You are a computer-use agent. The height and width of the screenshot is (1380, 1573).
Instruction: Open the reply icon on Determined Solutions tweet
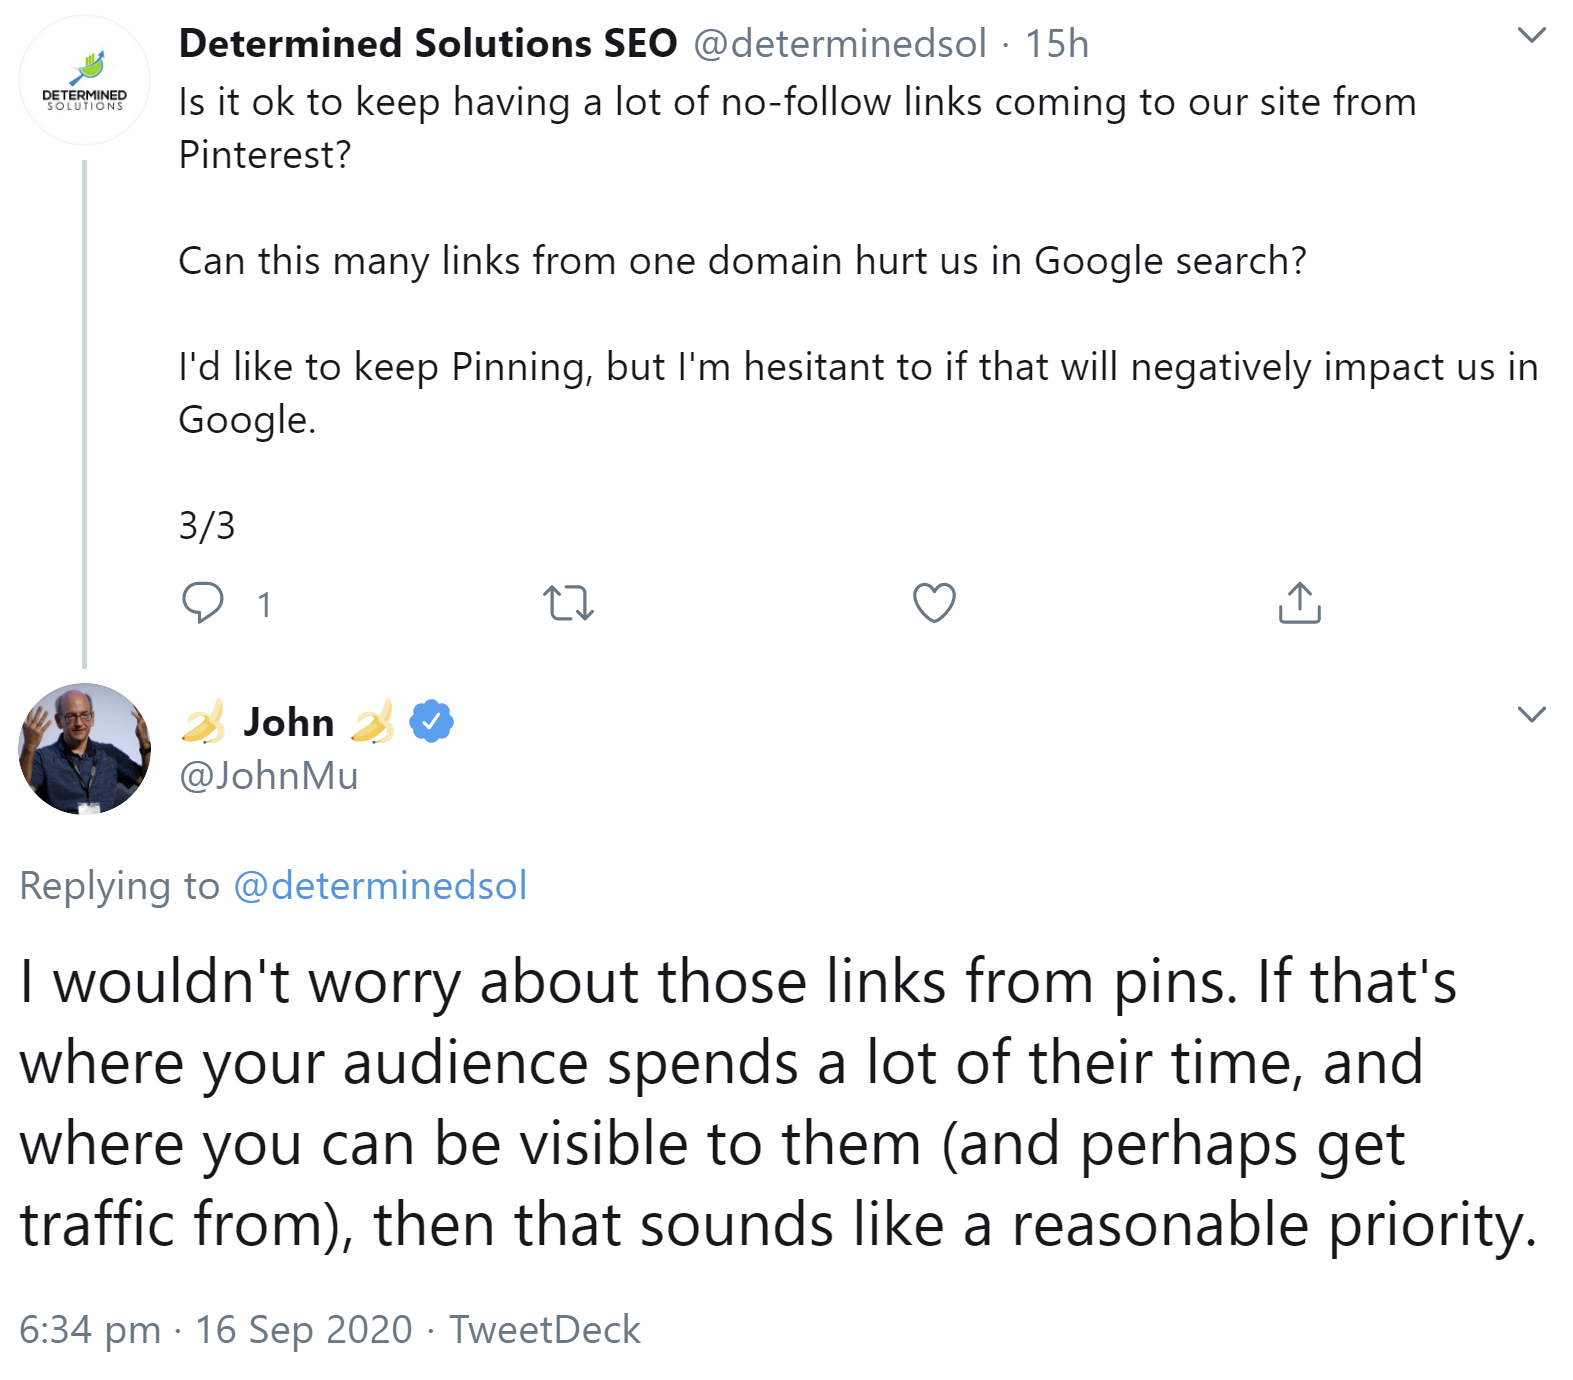[204, 601]
